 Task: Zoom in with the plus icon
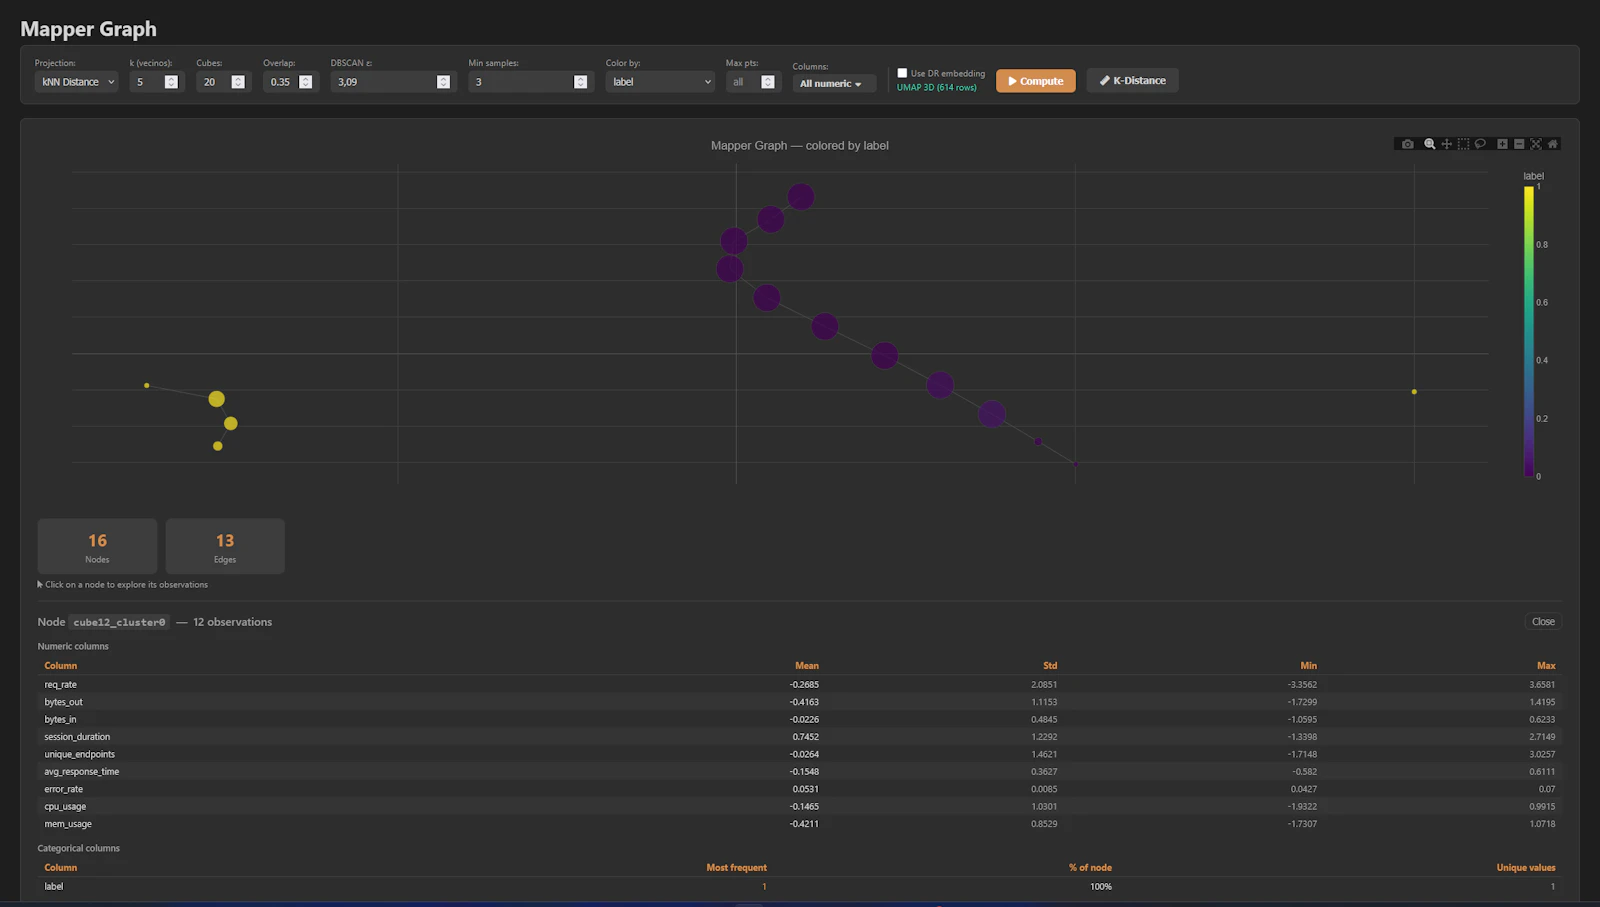1502,144
